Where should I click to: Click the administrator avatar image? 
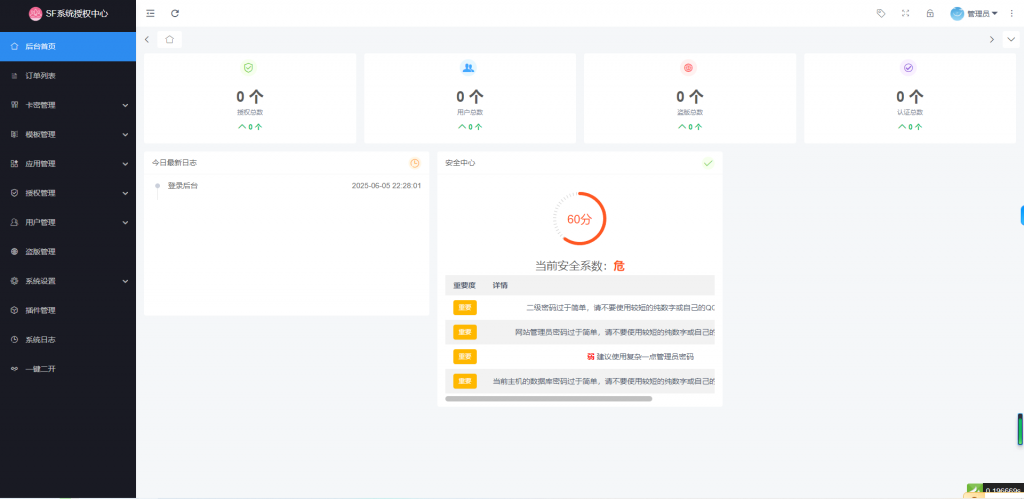tap(957, 13)
